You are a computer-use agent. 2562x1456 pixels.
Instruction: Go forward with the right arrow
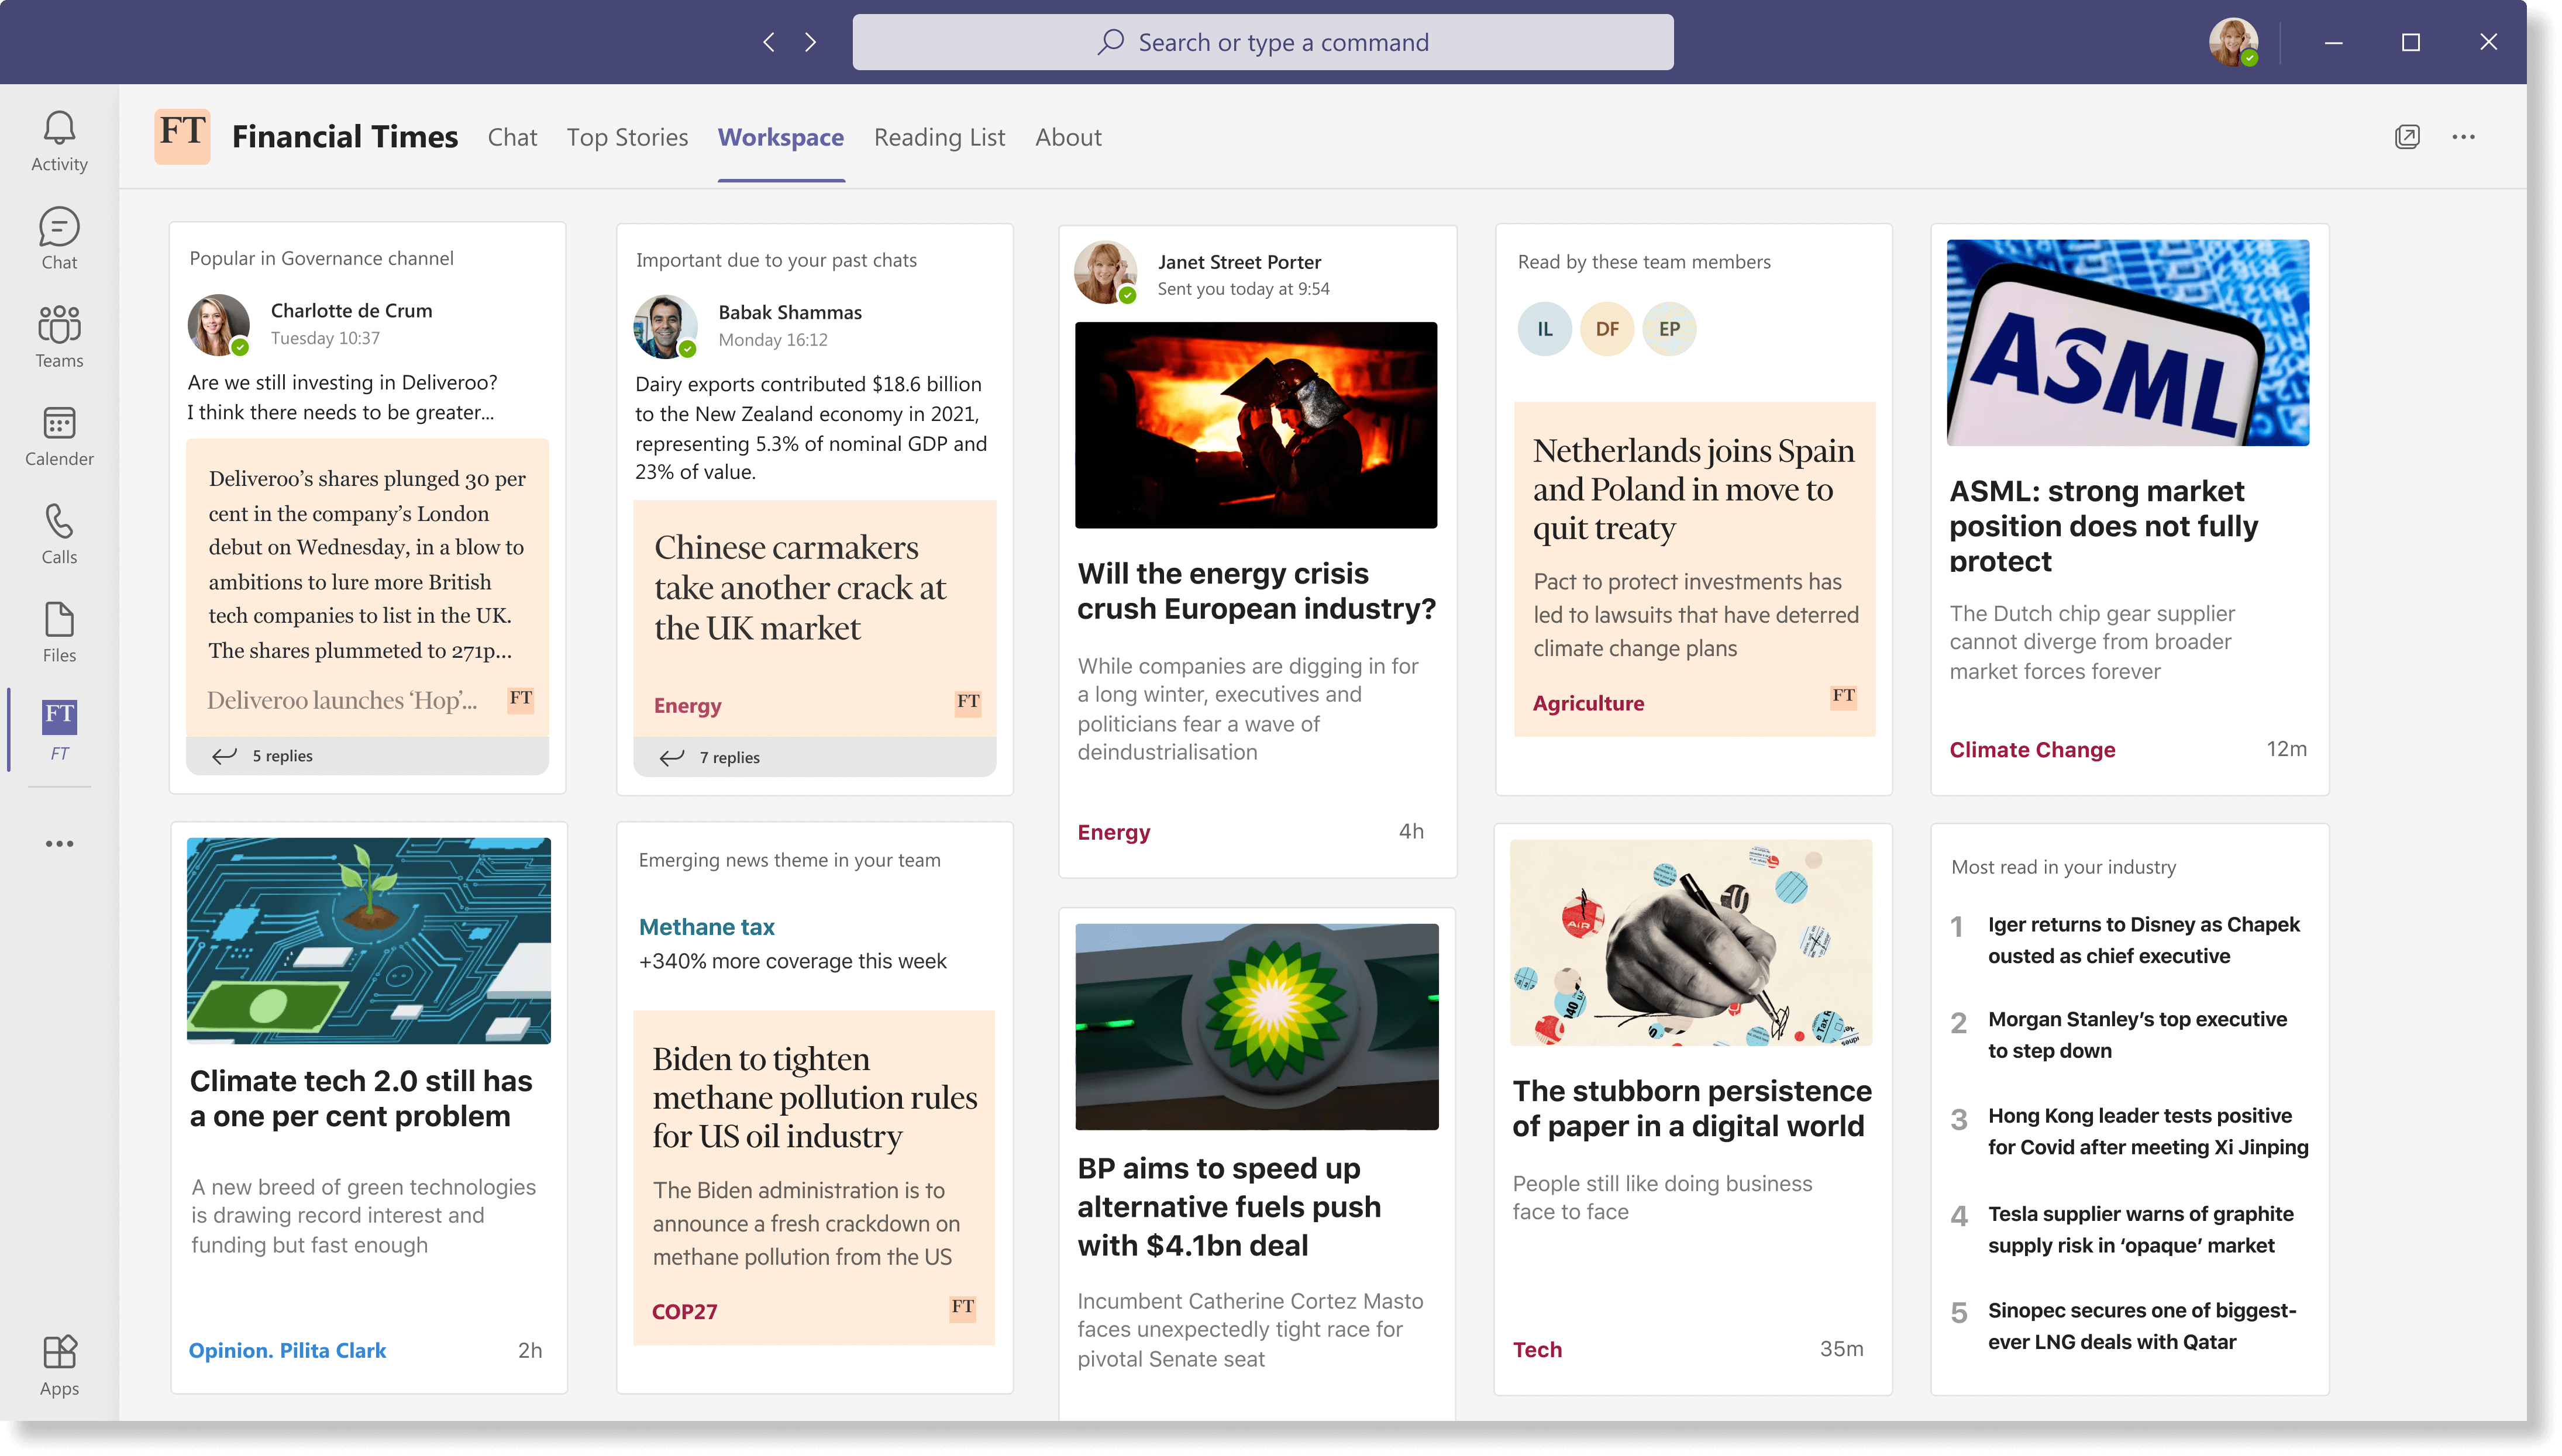tap(810, 42)
